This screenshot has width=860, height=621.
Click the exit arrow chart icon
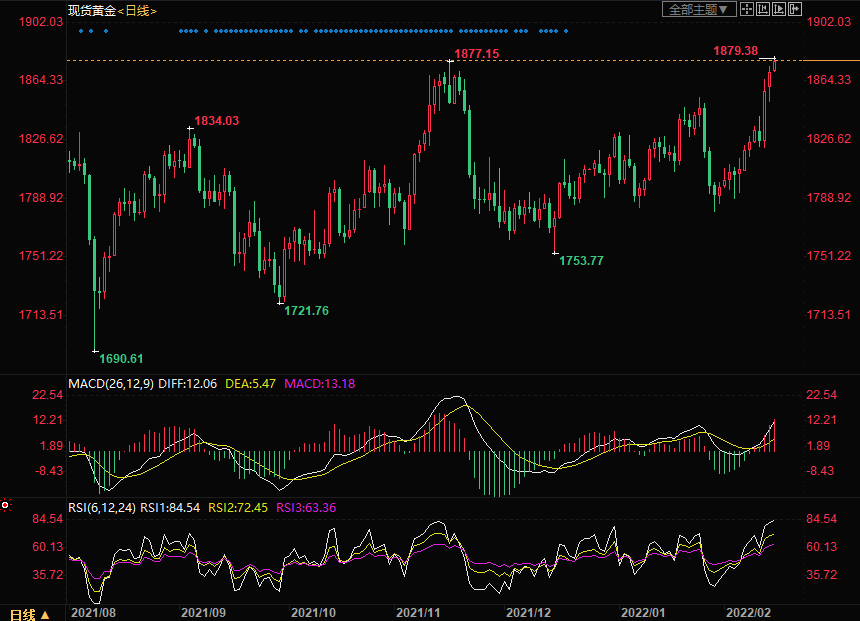(x=795, y=9)
